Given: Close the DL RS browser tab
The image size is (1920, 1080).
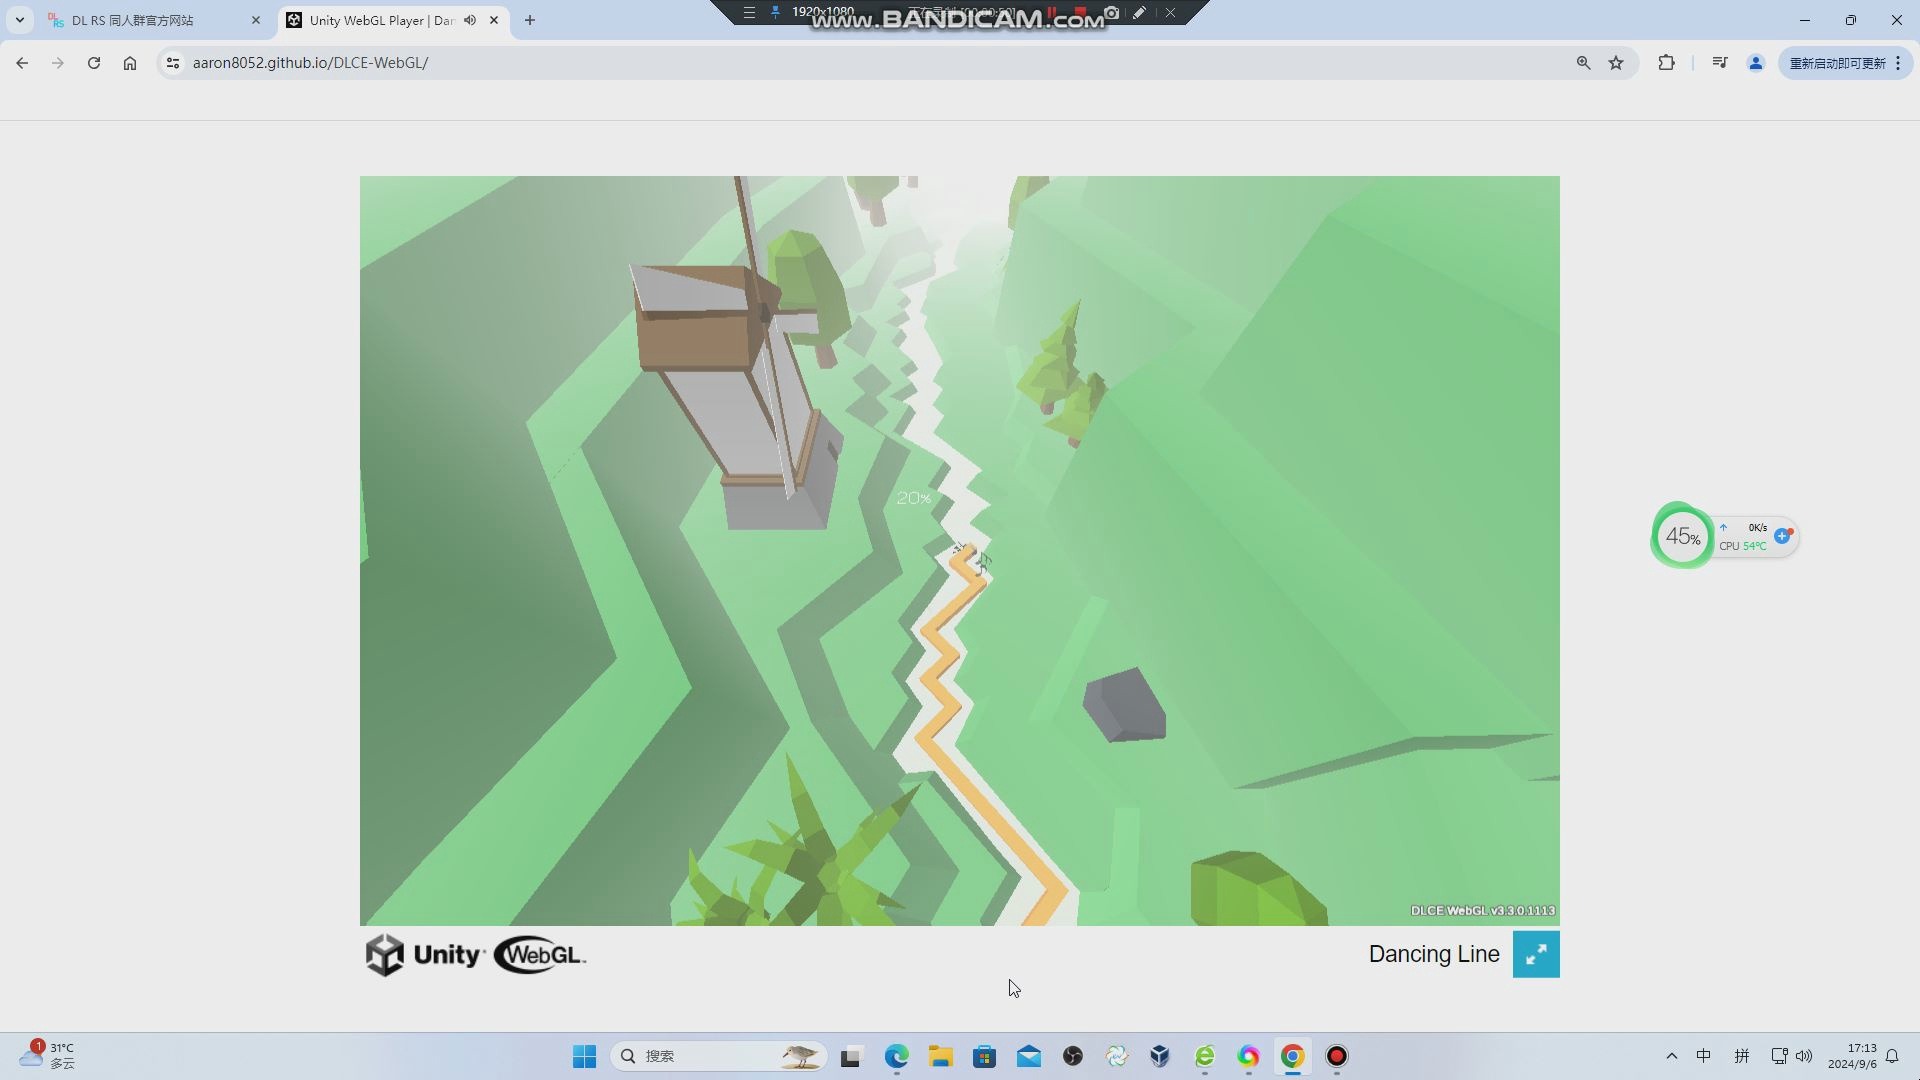Looking at the screenshot, I should click(x=255, y=20).
